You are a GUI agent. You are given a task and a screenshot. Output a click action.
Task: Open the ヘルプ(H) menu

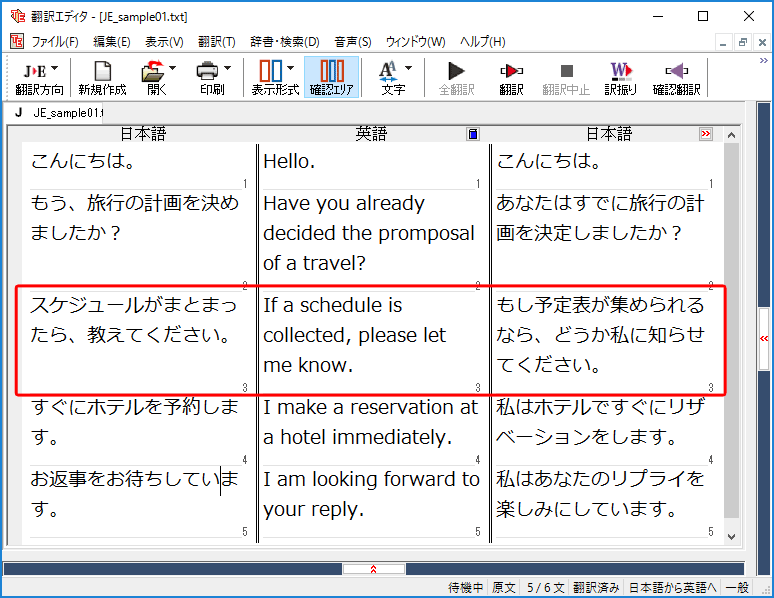point(482,42)
